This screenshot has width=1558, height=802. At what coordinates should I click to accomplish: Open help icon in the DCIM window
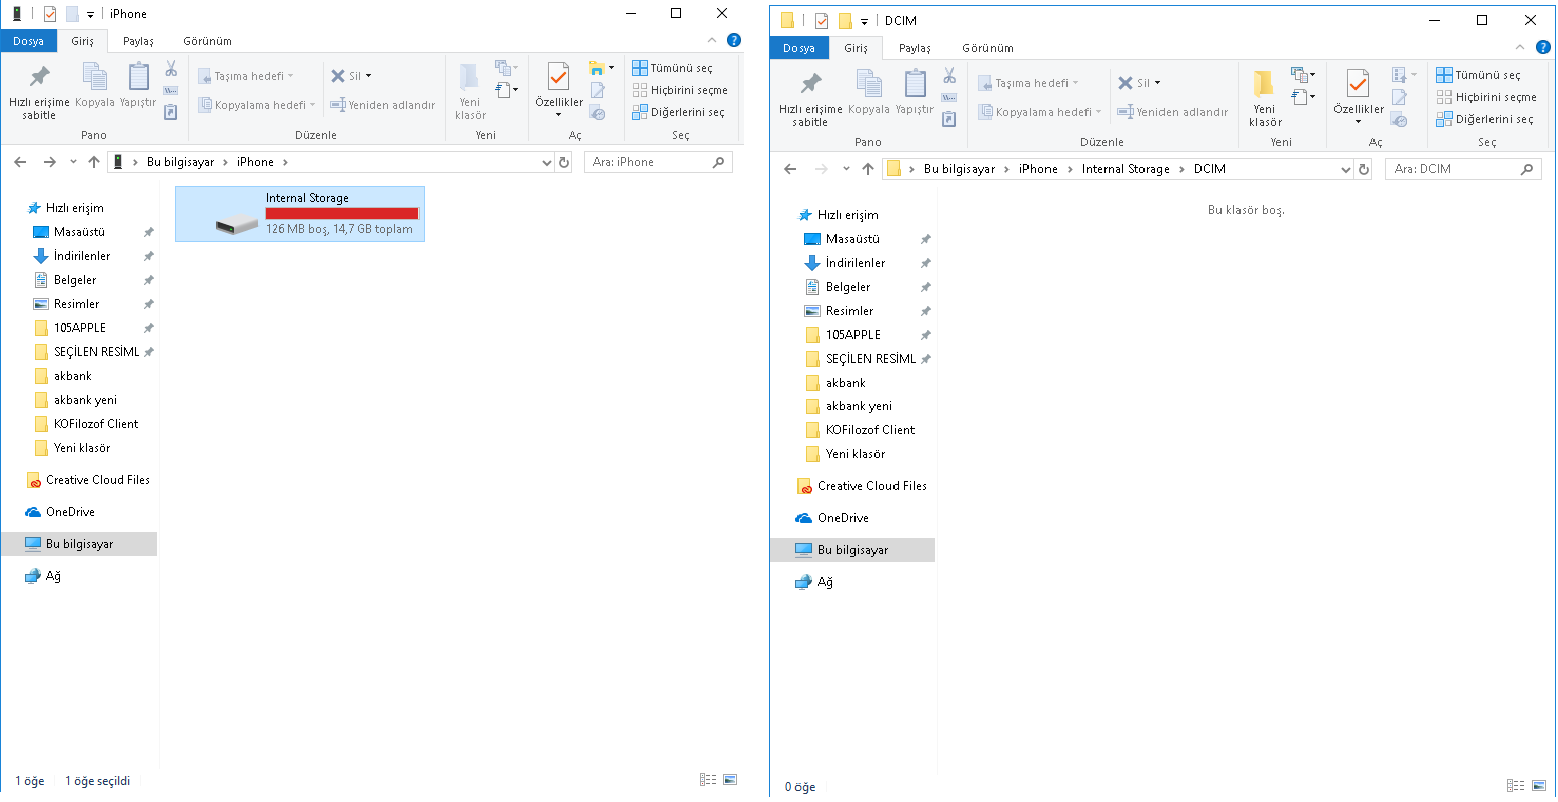point(1543,47)
